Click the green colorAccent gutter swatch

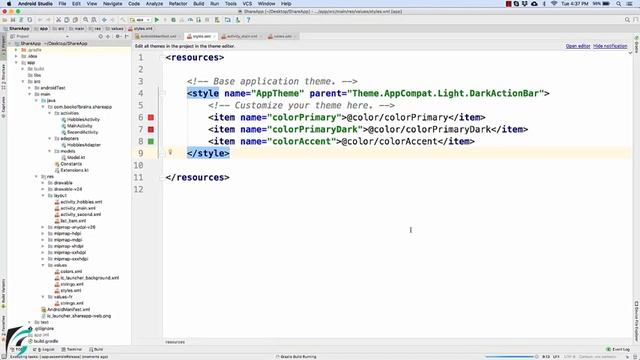point(151,141)
